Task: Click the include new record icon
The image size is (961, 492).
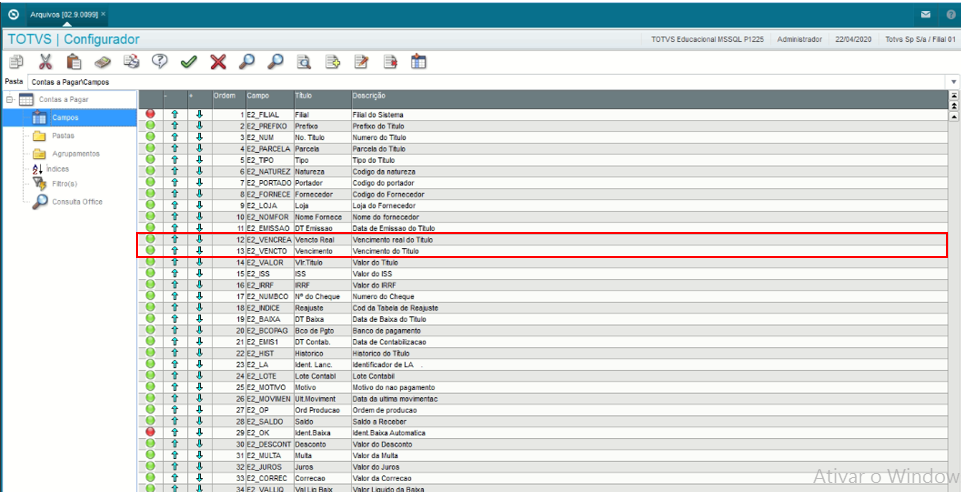Action: click(x=333, y=62)
